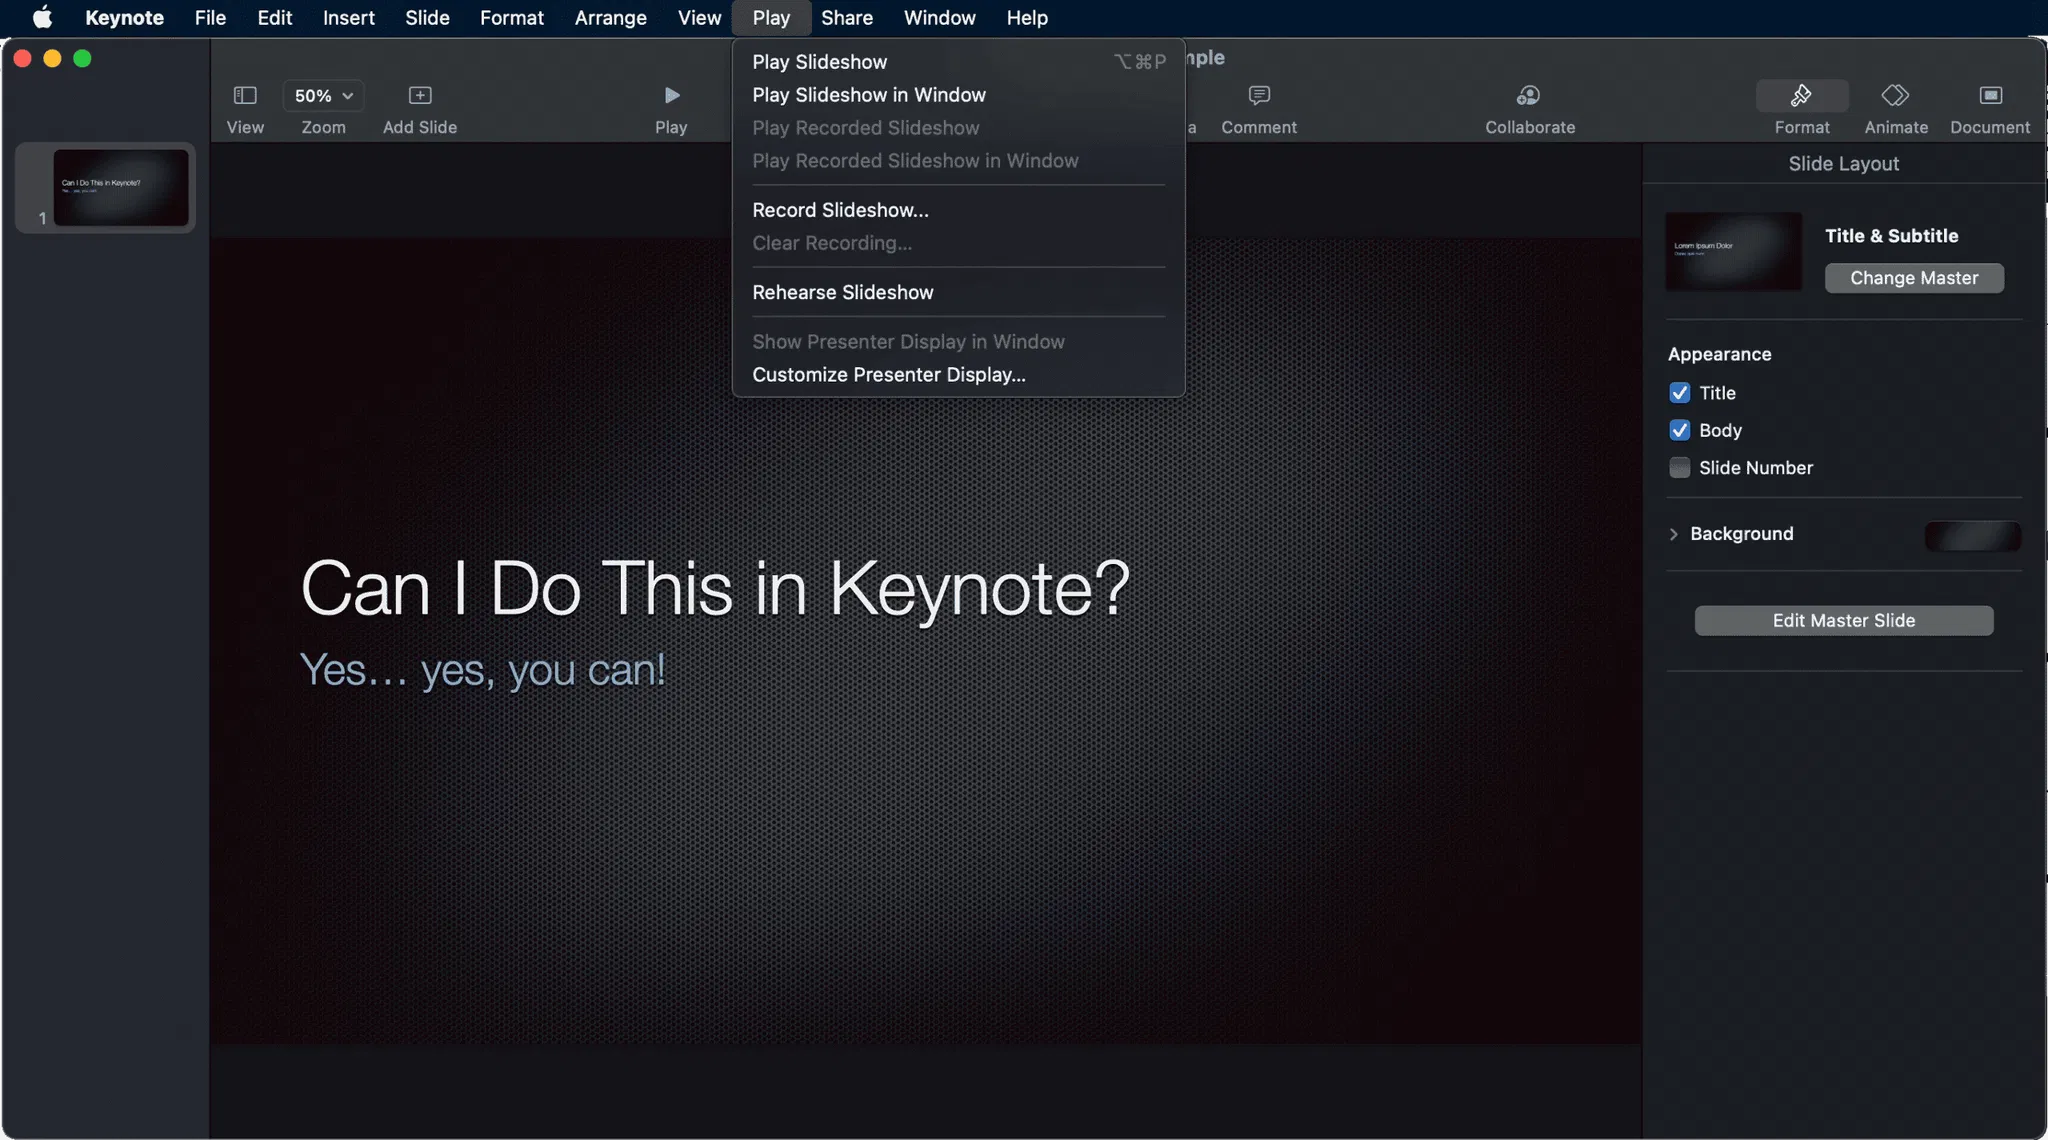Disable the Body checkbox
This screenshot has width=2048, height=1140.
coord(1680,430)
